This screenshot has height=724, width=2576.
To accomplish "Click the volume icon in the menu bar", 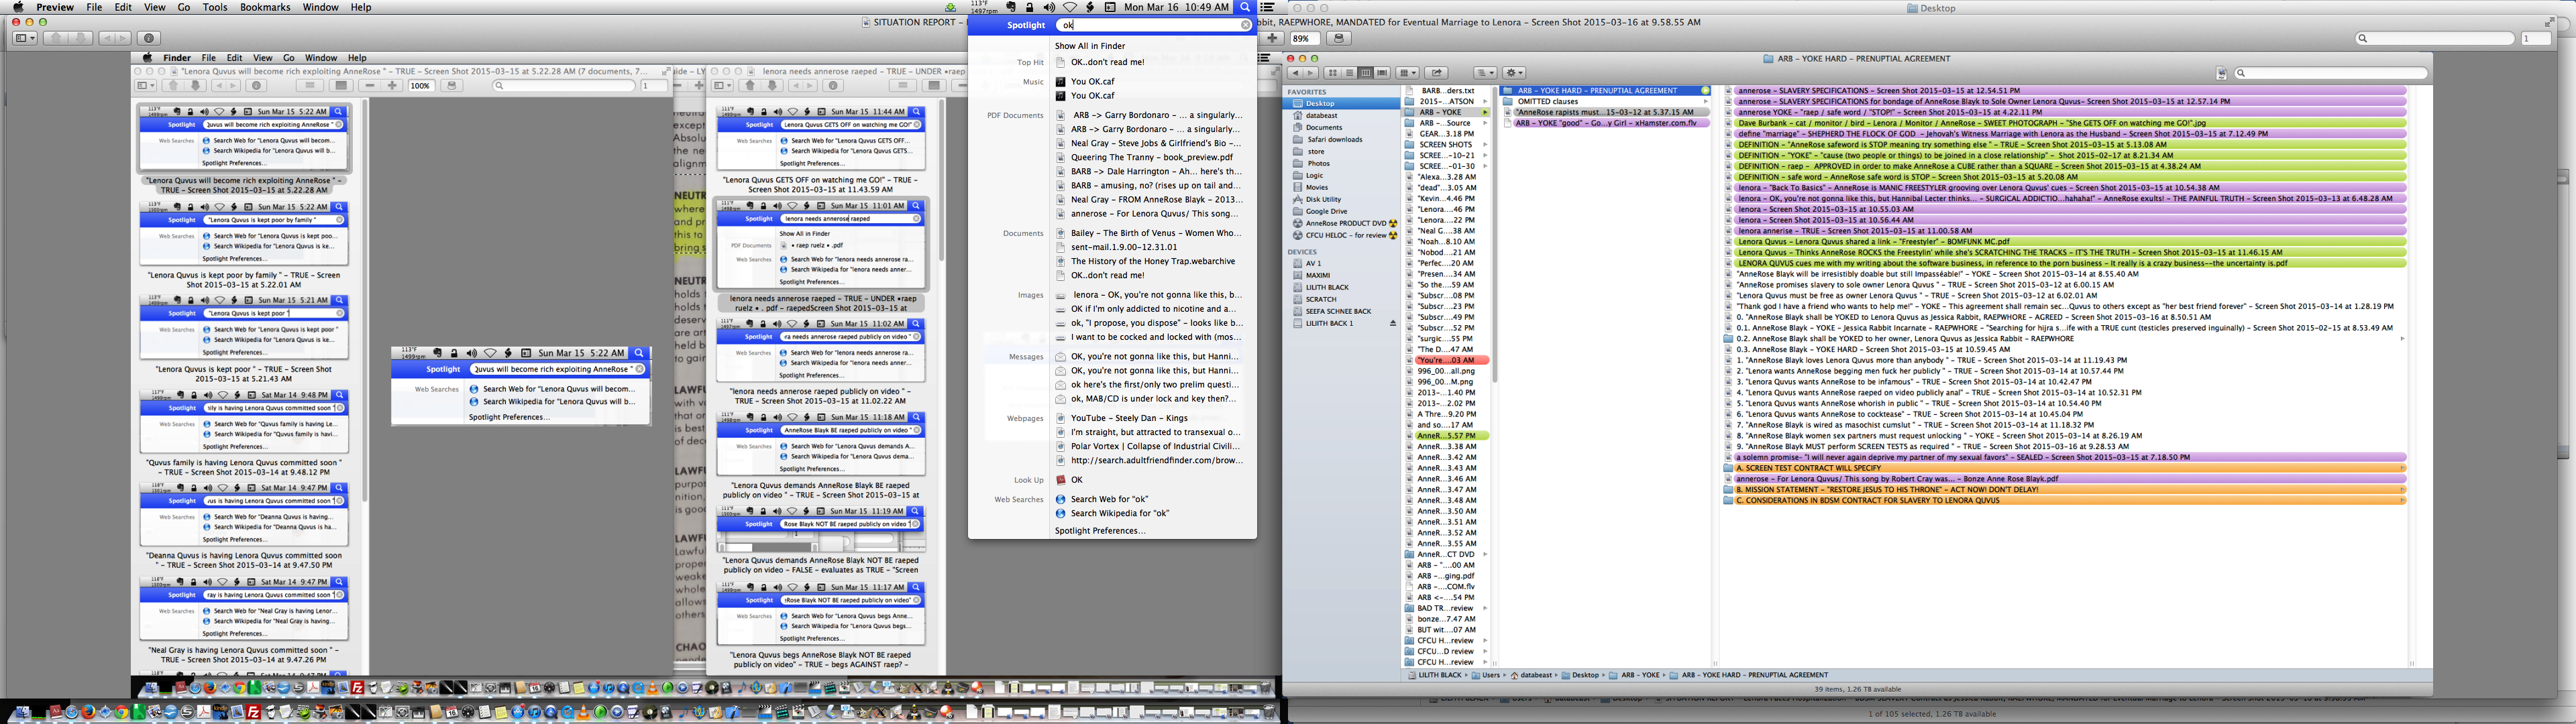I will (x=1049, y=7).
